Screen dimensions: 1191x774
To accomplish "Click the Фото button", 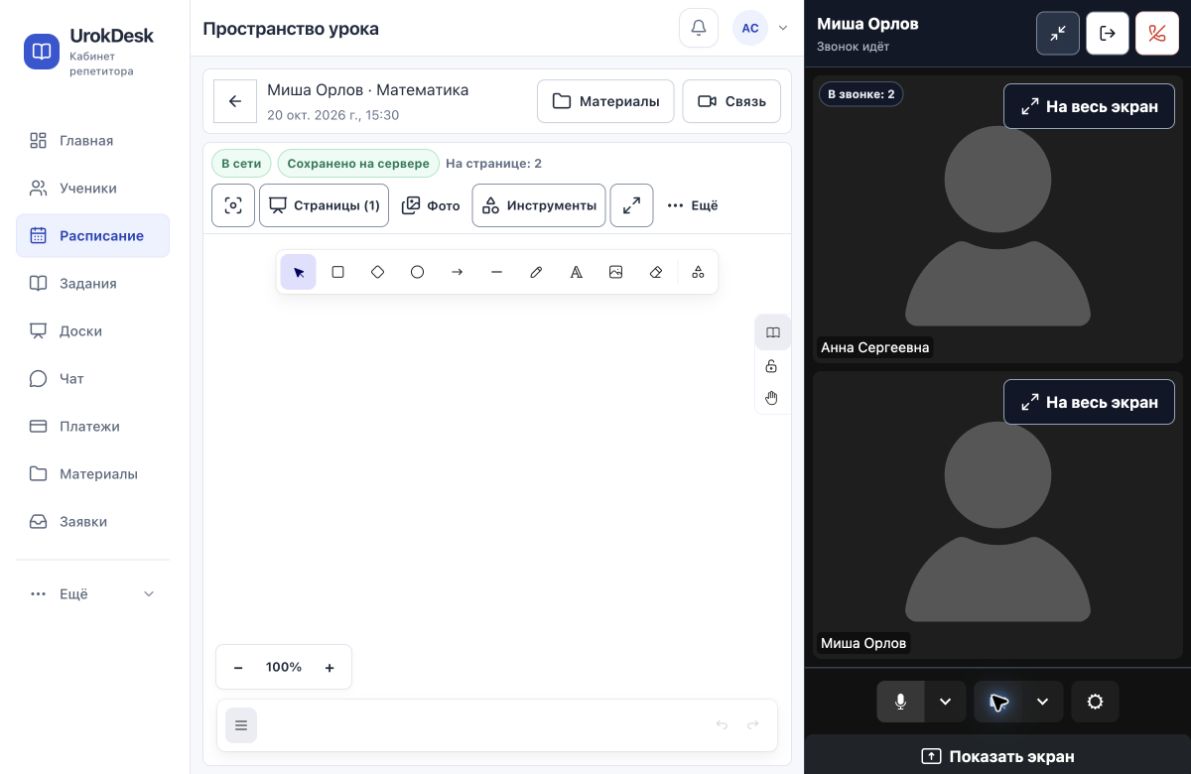I will coord(431,205).
